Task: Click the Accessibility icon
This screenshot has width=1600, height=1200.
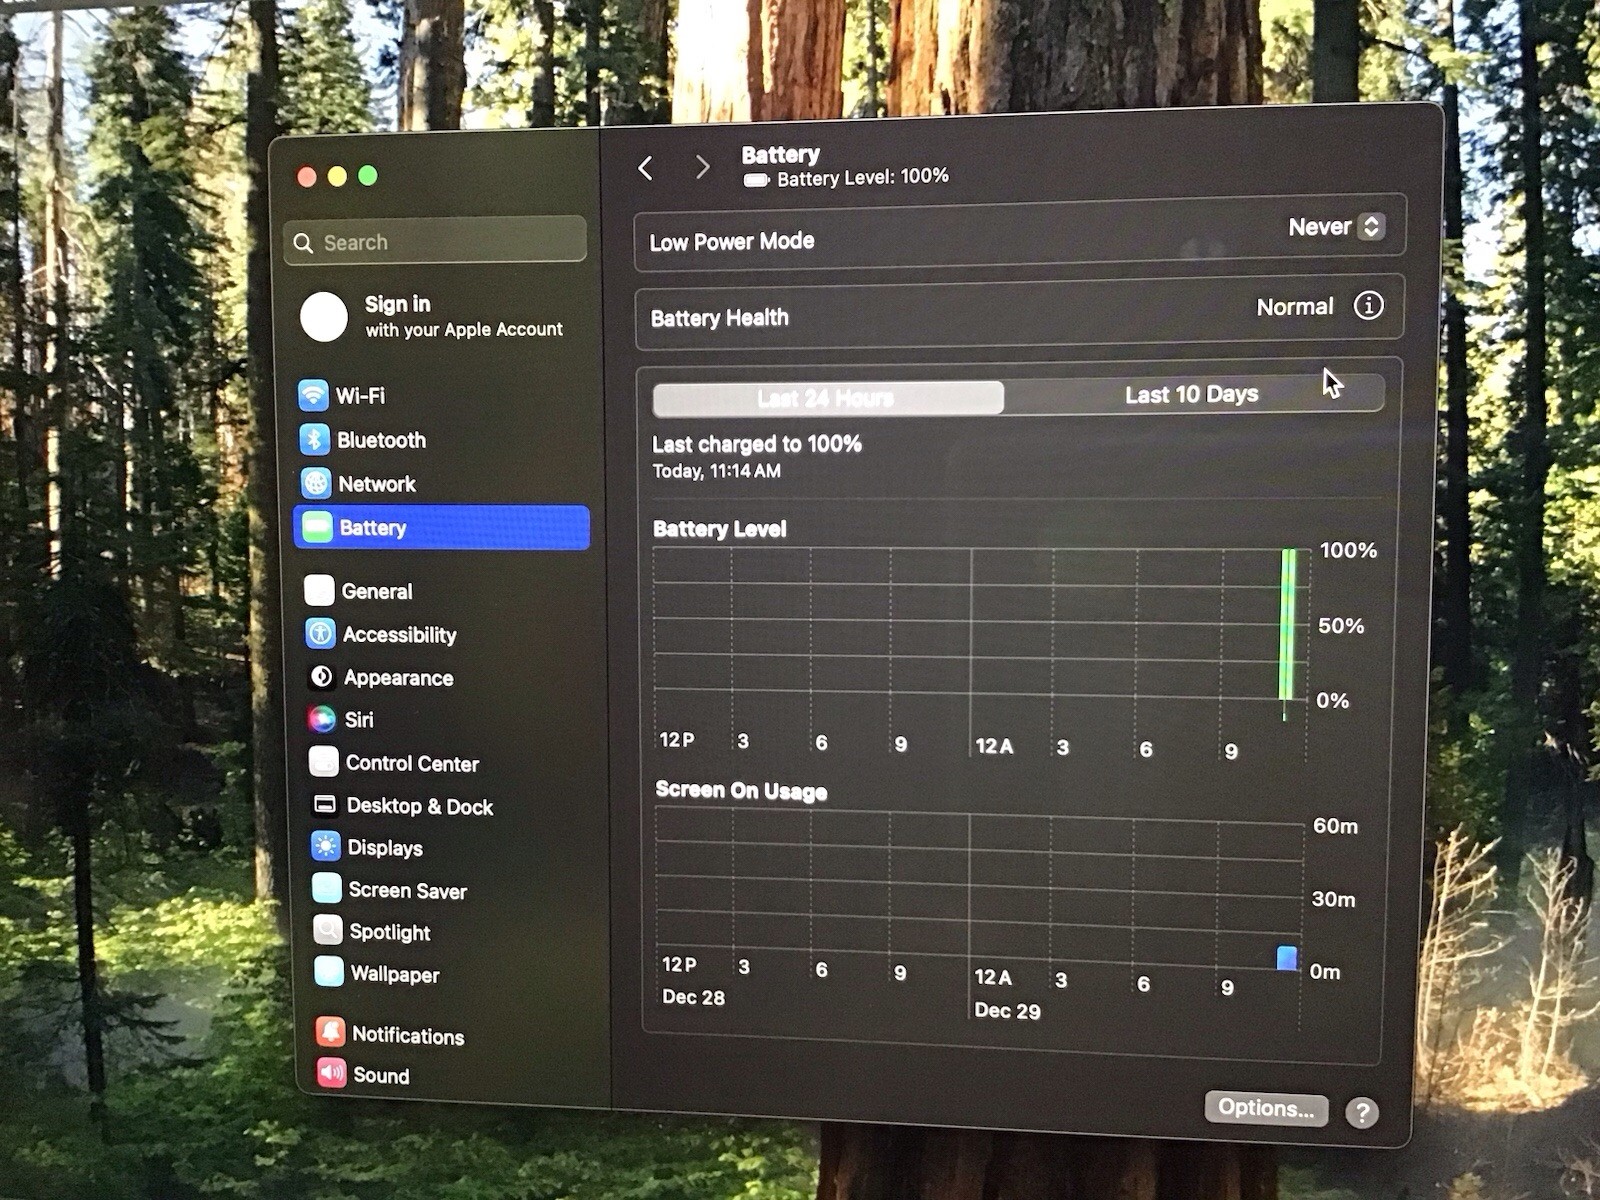Action: [320, 633]
